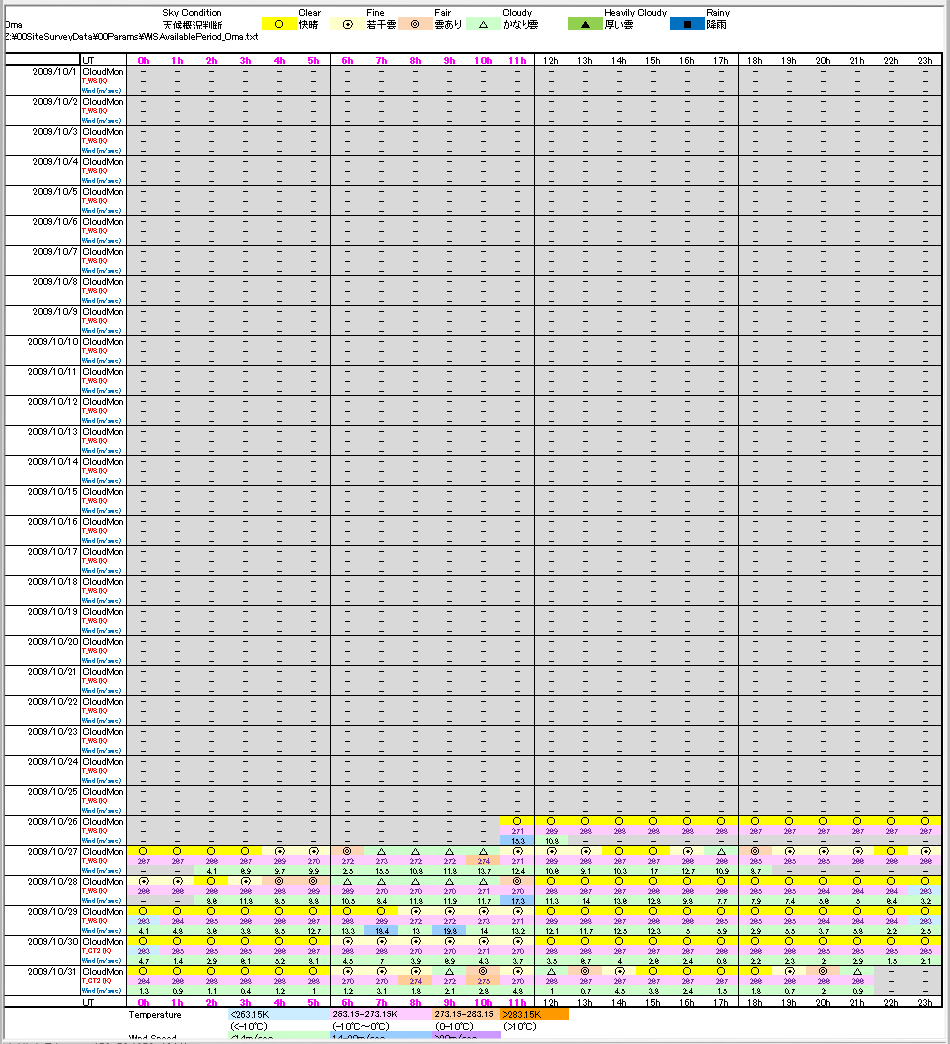Select the cloudy triangle for 2009/10/31 at 12h
950x1044 pixels.
pos(551,971)
